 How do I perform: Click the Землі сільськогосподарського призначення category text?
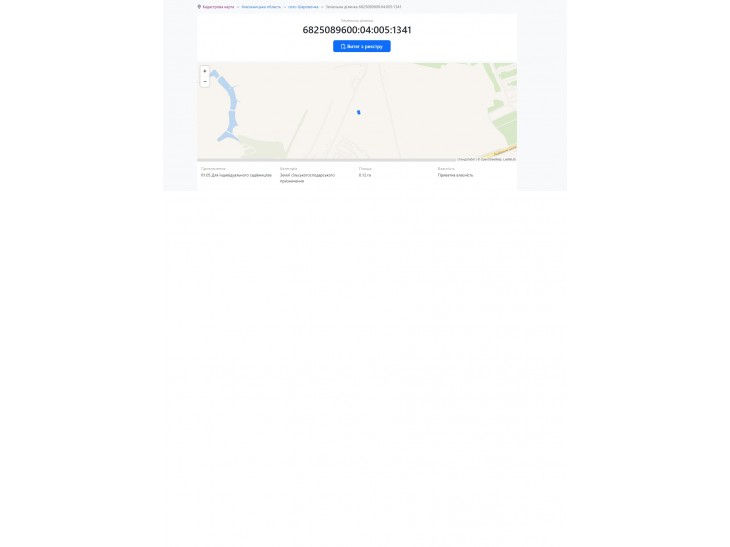(307, 178)
